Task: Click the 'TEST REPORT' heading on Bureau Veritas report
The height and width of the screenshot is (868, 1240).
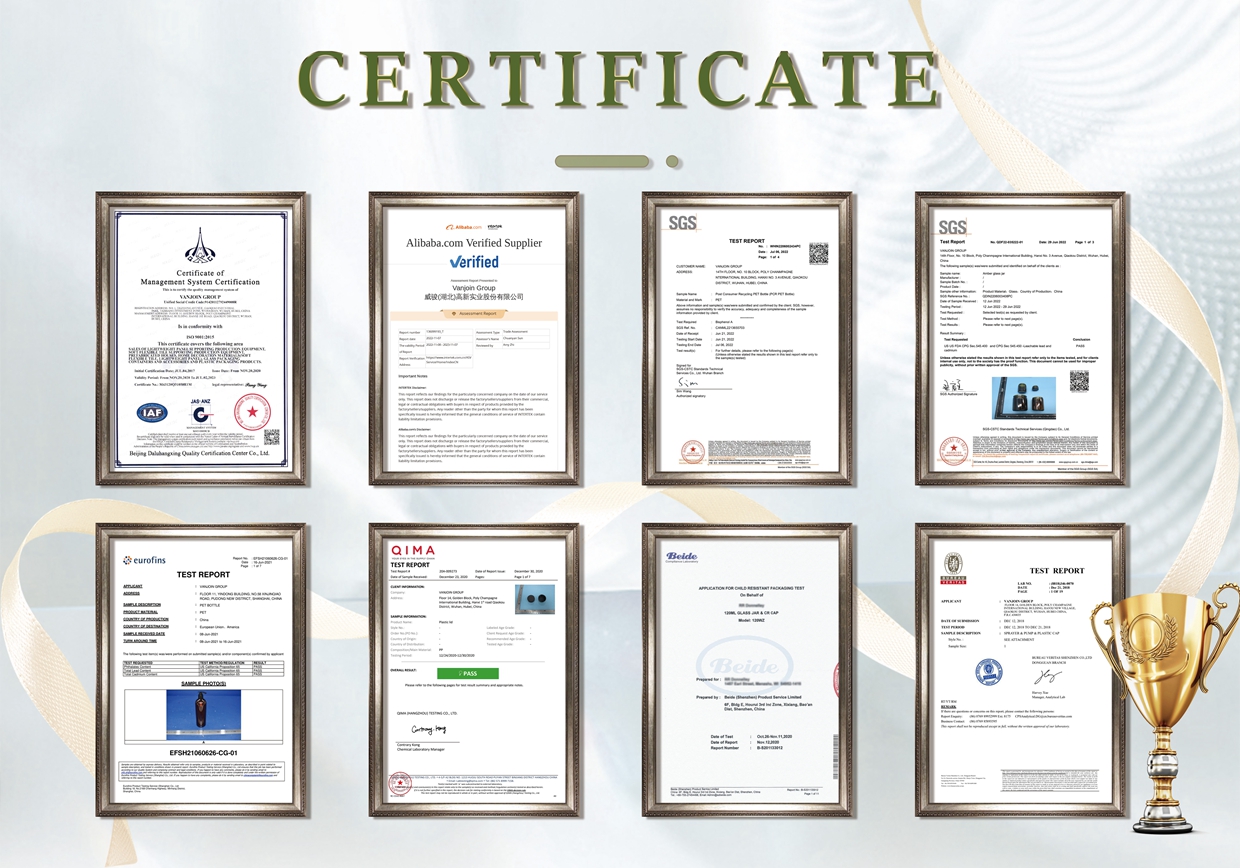Action: (x=1057, y=571)
